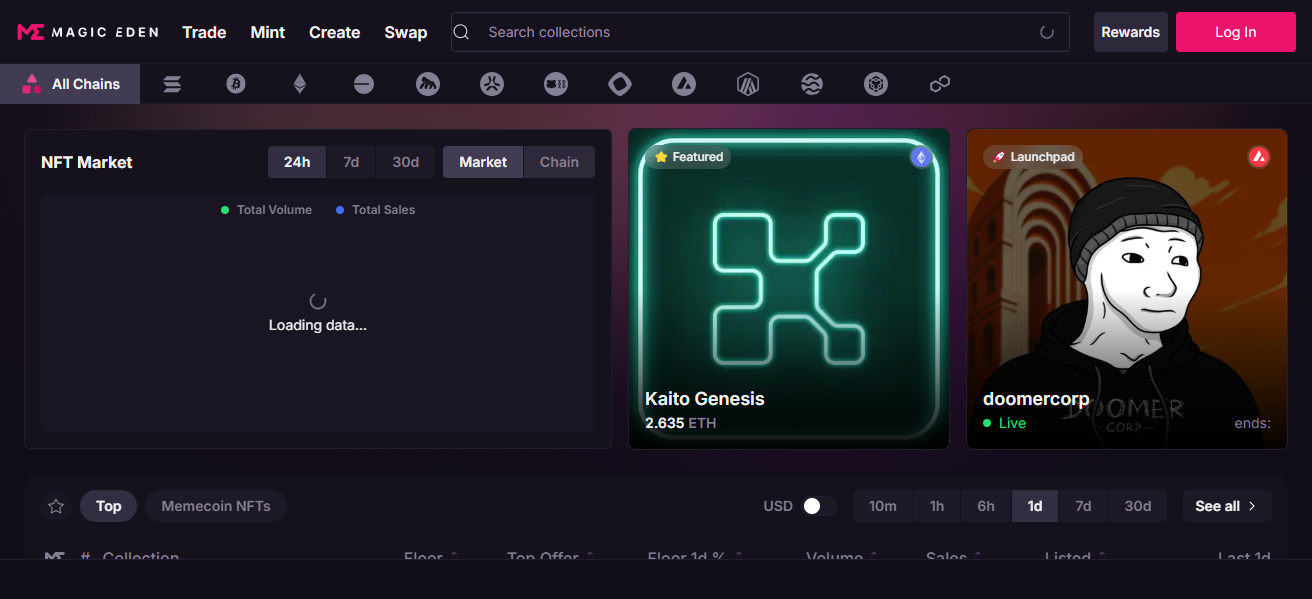This screenshot has width=1312, height=599.
Task: Filter by Base chain icon
Action: click(x=364, y=84)
